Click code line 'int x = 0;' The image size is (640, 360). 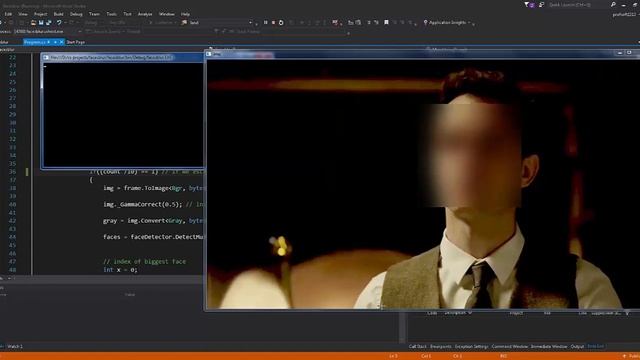click(x=120, y=269)
